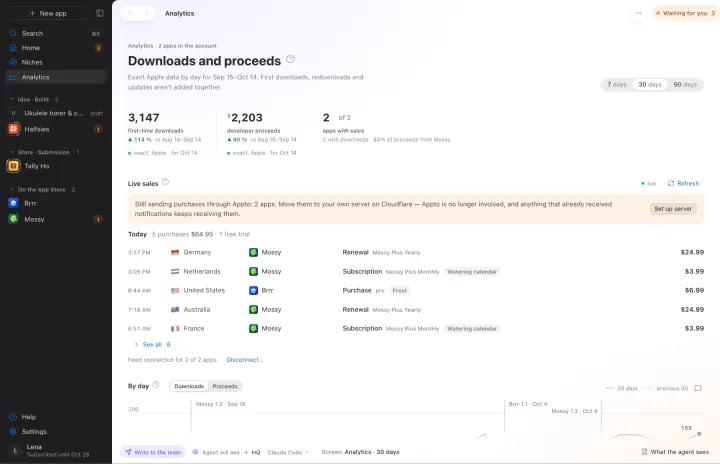Click the United States flag icon
The image size is (720, 464).
pos(175,291)
